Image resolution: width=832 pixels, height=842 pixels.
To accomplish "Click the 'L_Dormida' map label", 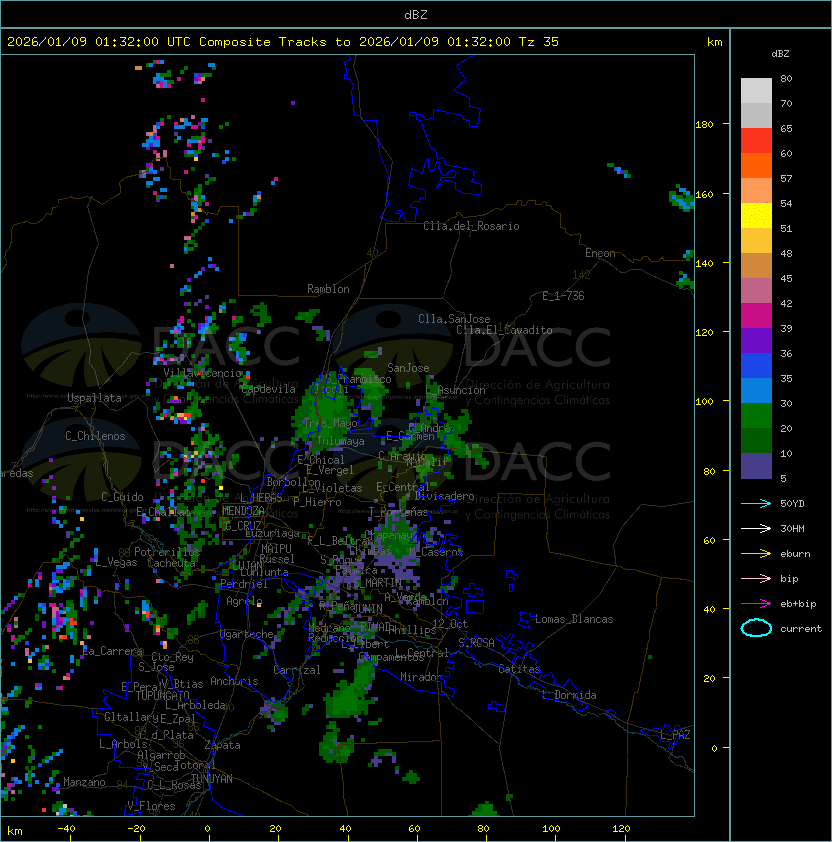I will 569,695.
